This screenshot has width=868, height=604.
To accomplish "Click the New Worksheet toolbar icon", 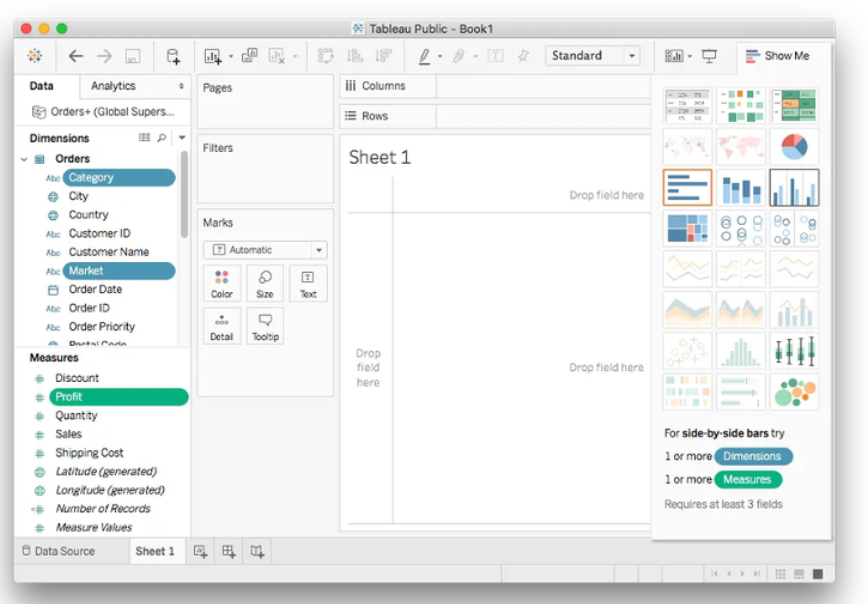I will tap(213, 56).
